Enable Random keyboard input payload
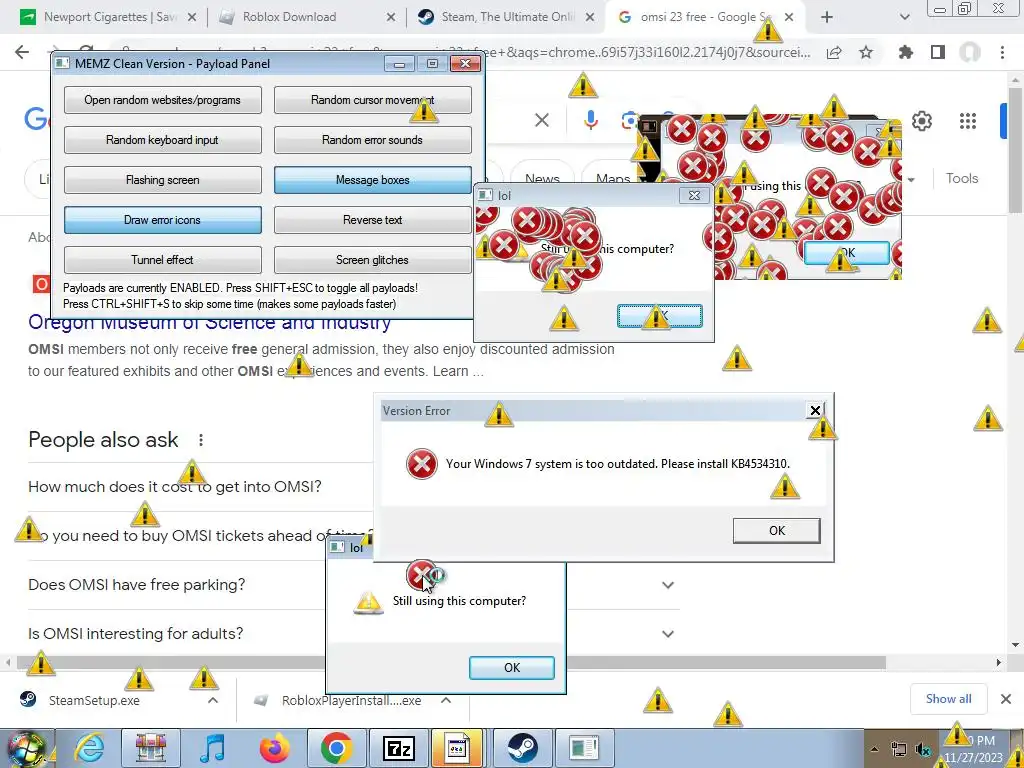Viewport: 1024px width, 768px height. tap(163, 140)
